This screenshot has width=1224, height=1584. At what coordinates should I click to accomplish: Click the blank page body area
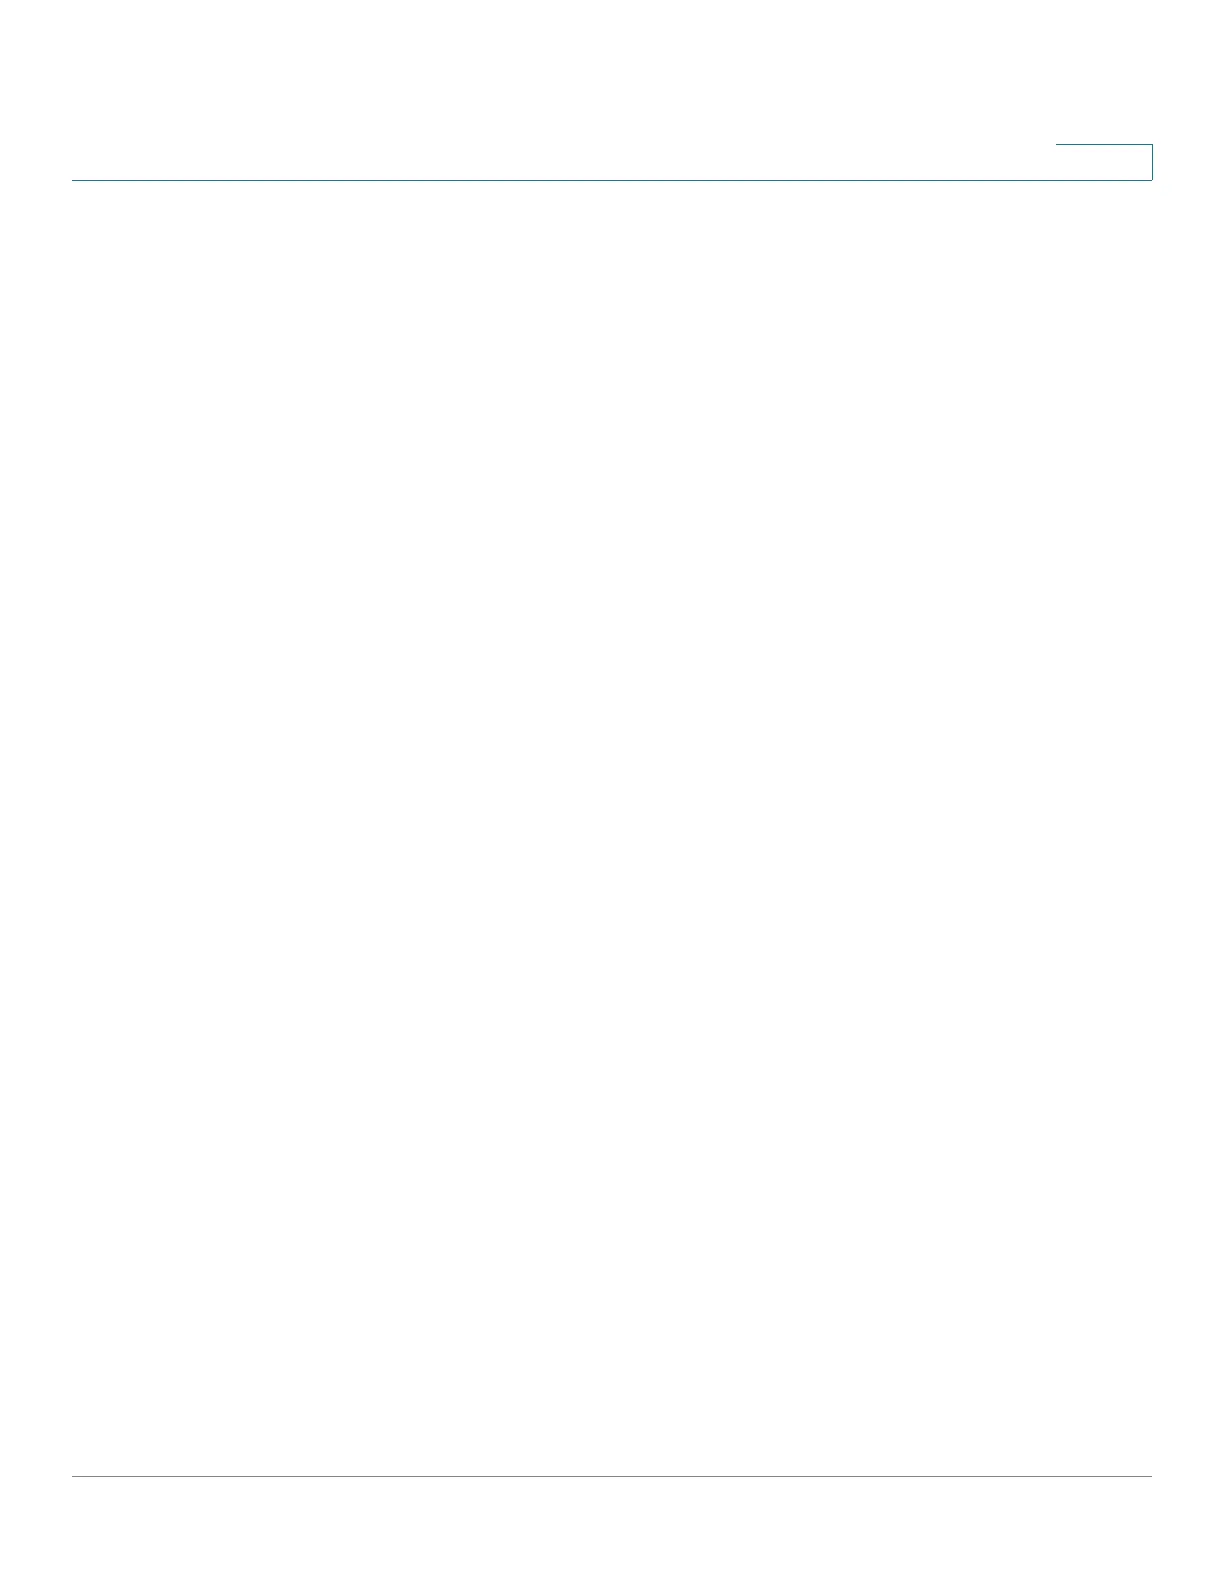click(x=612, y=828)
